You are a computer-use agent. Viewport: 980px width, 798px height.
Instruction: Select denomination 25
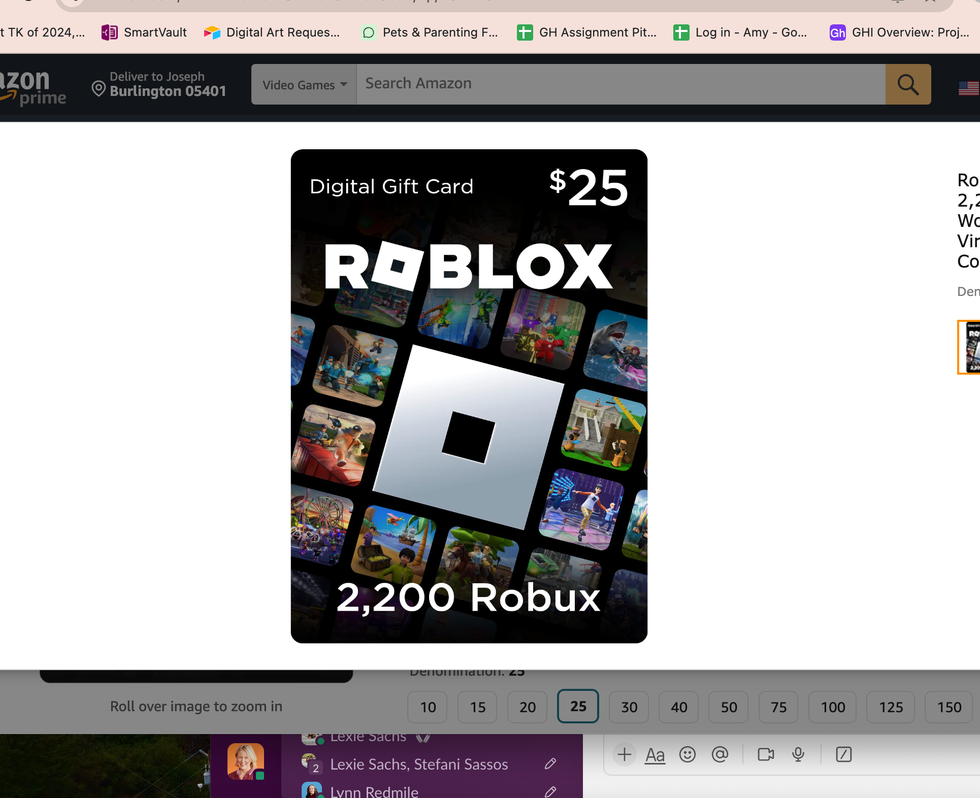(x=578, y=706)
